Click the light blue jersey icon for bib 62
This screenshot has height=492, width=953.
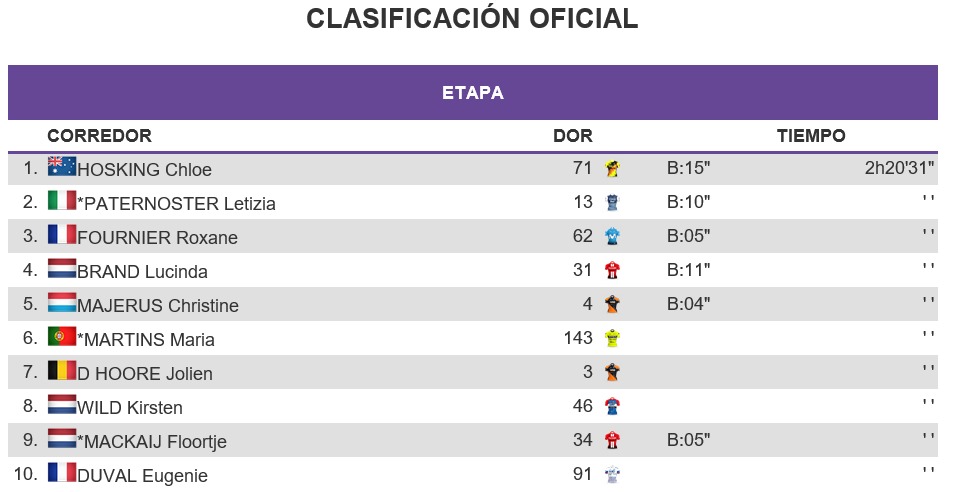(x=612, y=236)
